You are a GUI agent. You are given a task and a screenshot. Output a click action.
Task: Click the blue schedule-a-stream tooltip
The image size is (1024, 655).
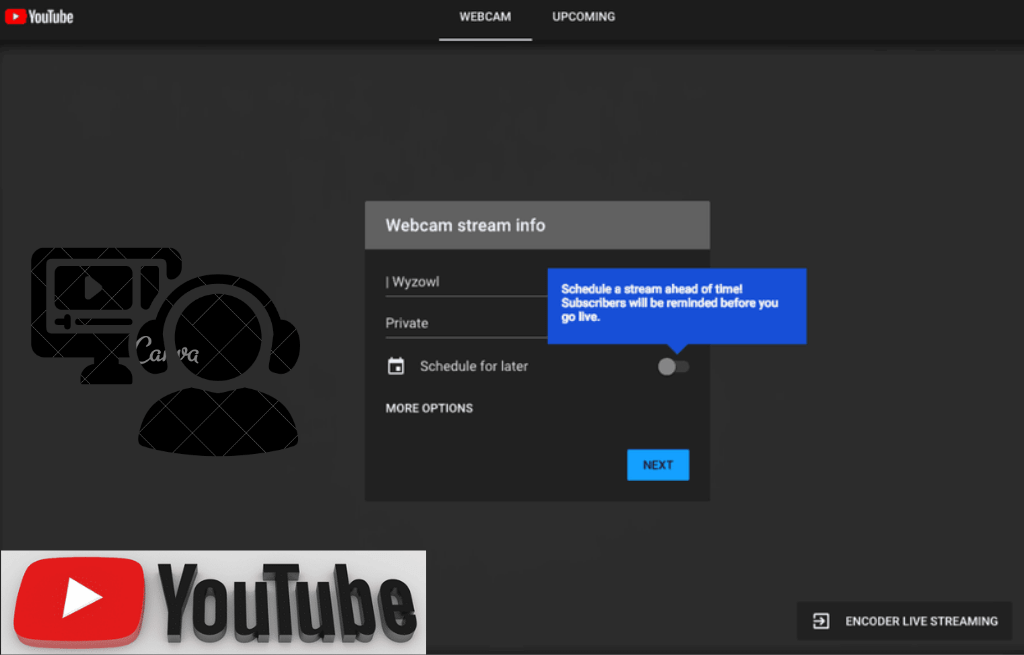pos(676,303)
